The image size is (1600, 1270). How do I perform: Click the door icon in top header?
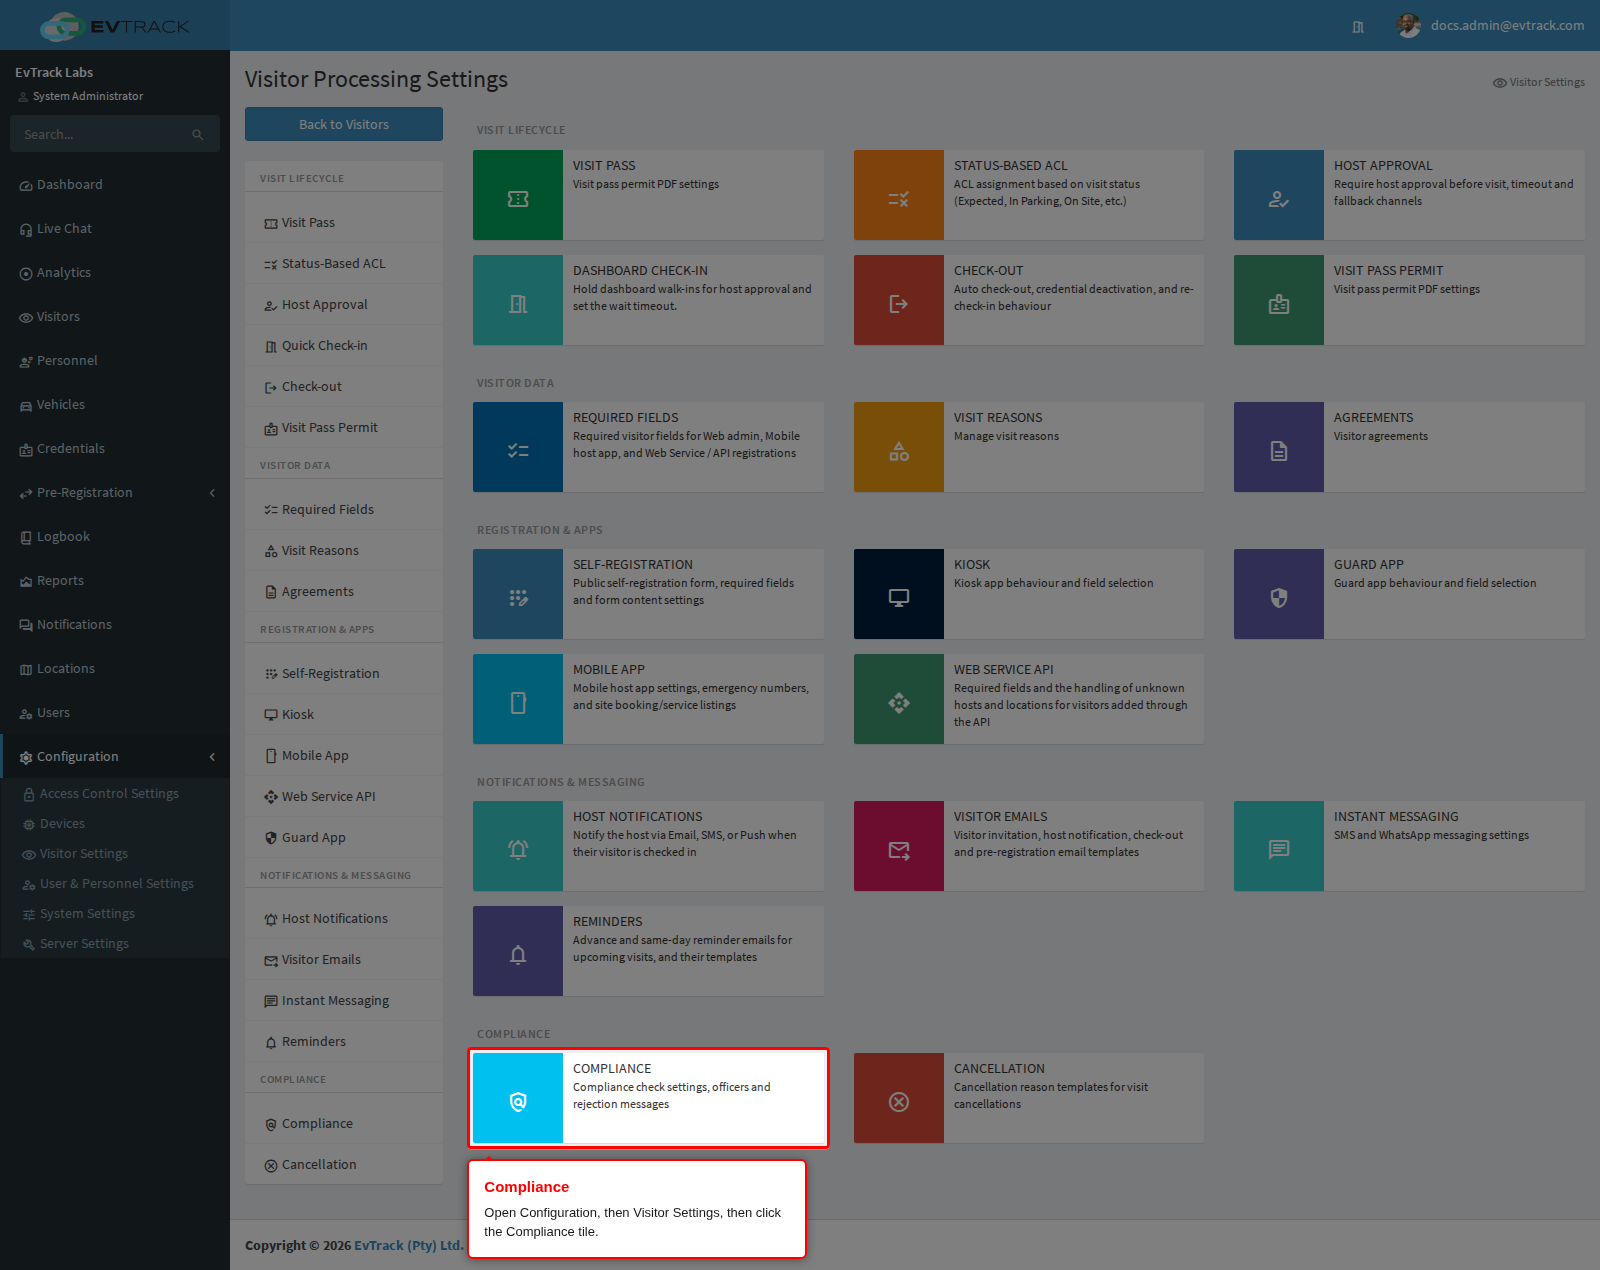(x=1358, y=27)
